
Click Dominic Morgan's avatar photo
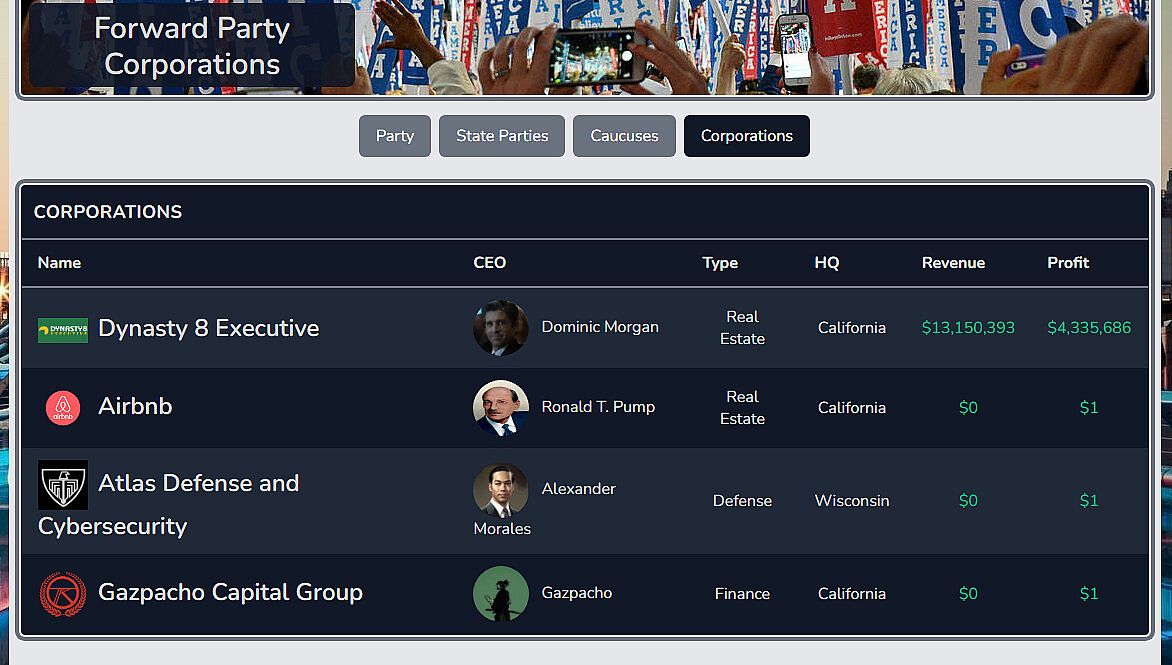(x=501, y=328)
